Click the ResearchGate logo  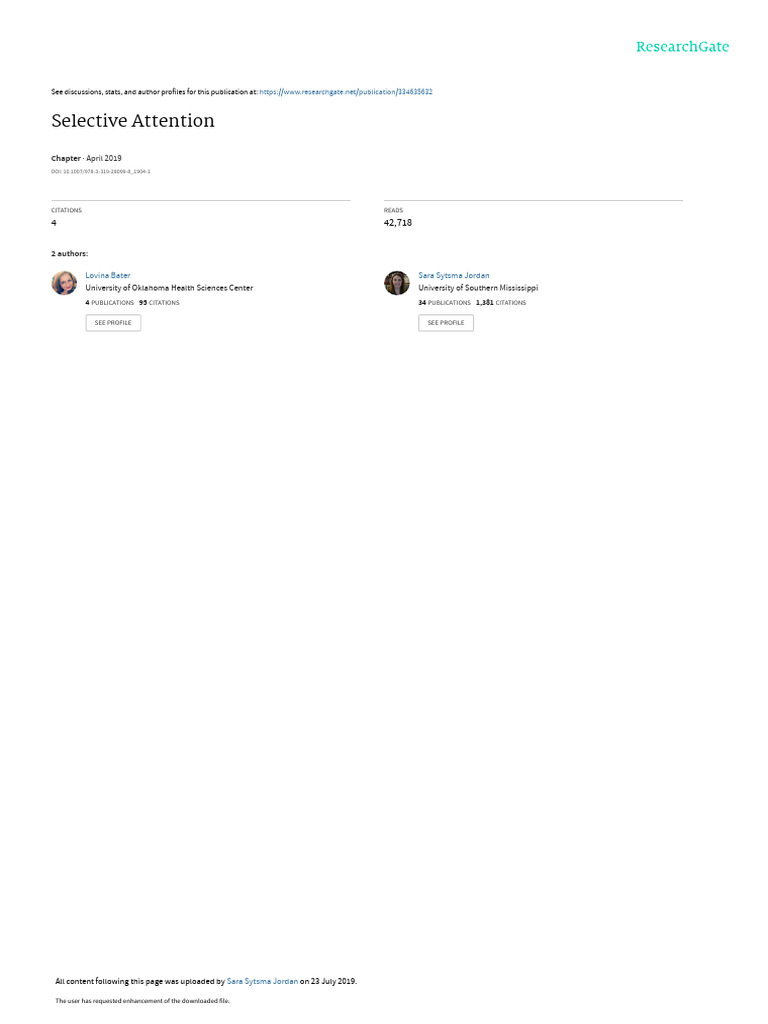(682, 46)
